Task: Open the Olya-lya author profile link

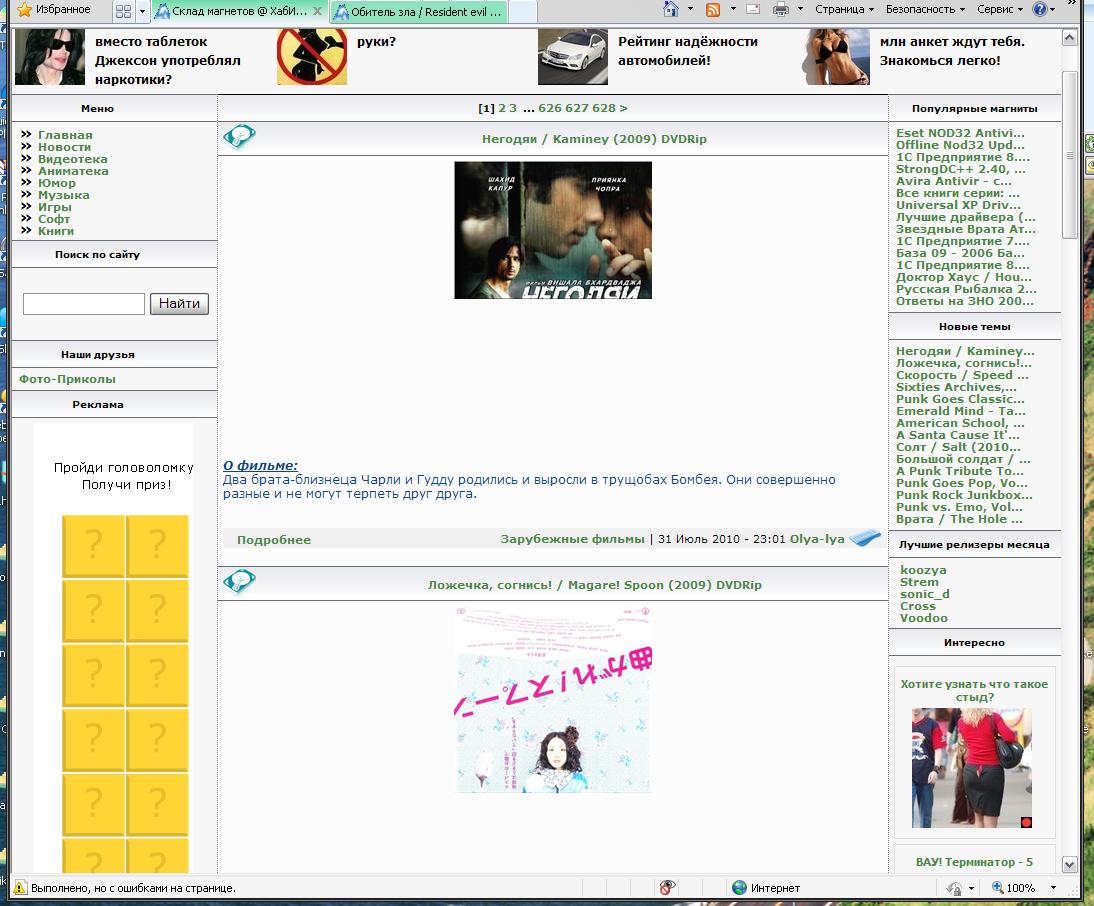Action: tap(817, 539)
